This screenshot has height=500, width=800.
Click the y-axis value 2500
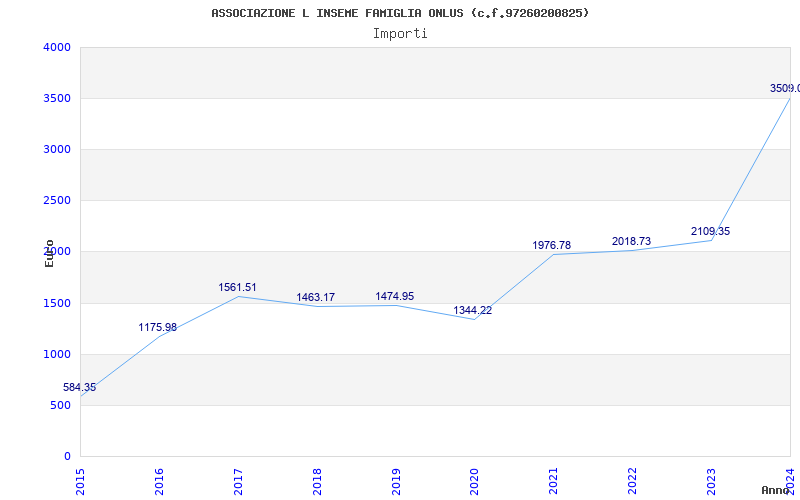[57, 201]
